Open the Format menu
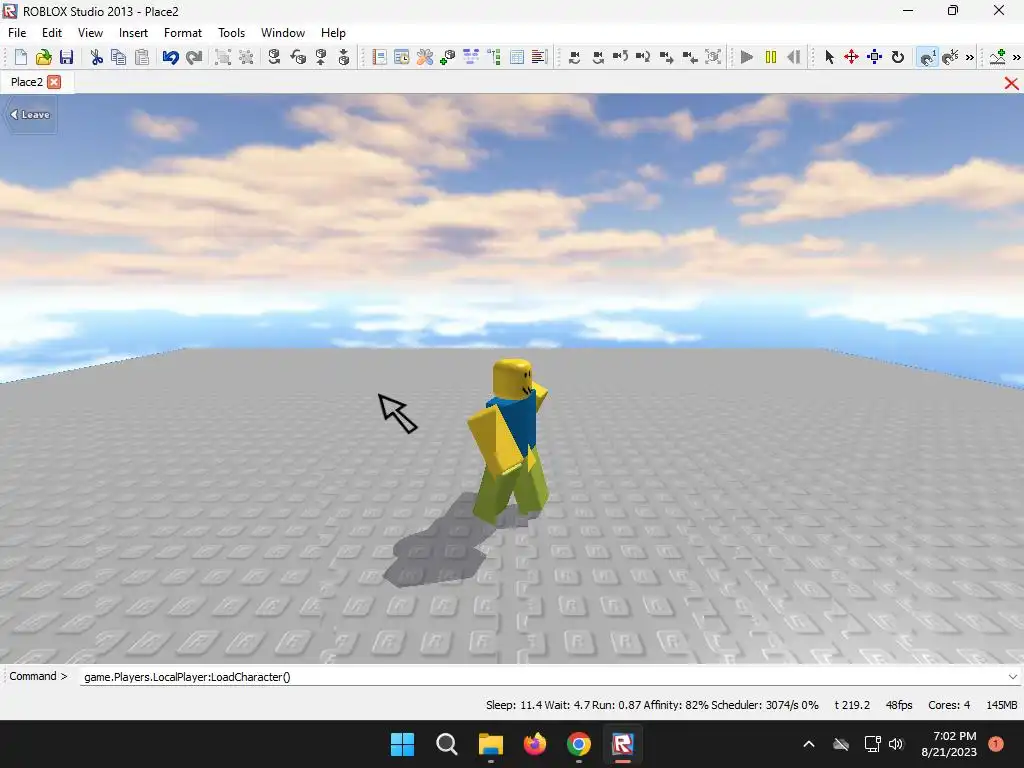This screenshot has height=768, width=1024. click(x=183, y=33)
